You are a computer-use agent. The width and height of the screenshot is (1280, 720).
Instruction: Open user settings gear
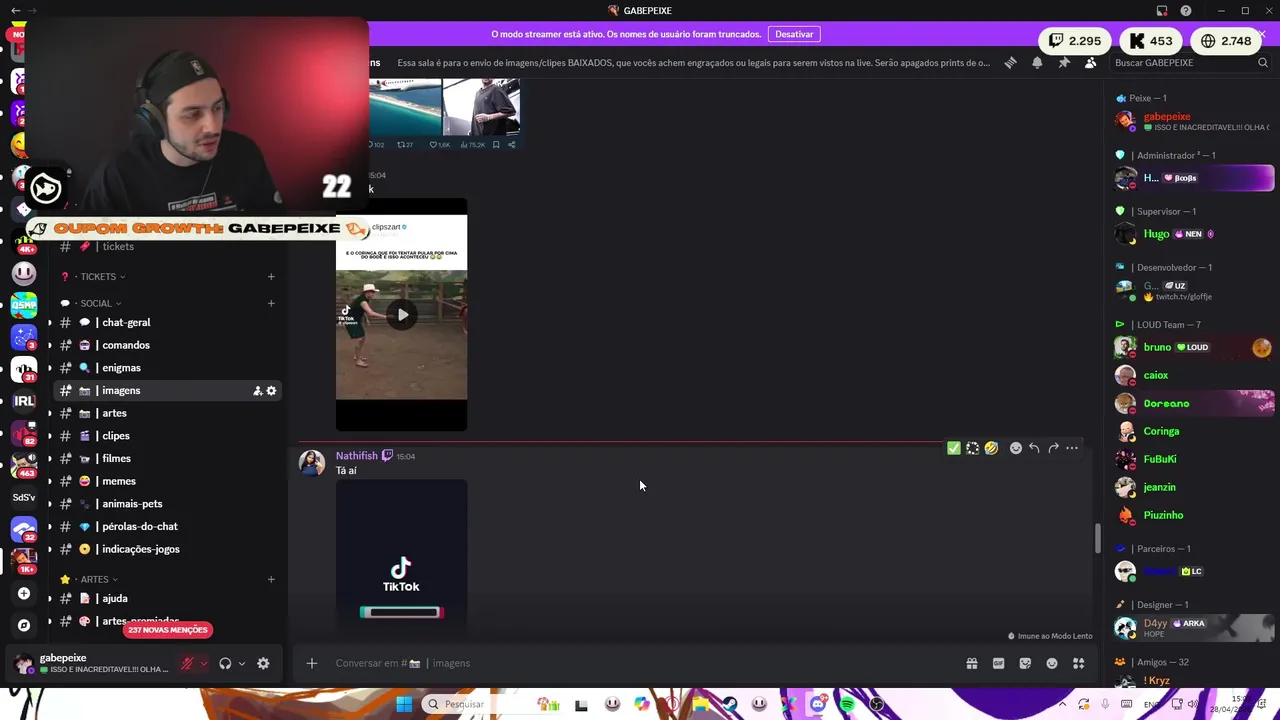coord(263,663)
